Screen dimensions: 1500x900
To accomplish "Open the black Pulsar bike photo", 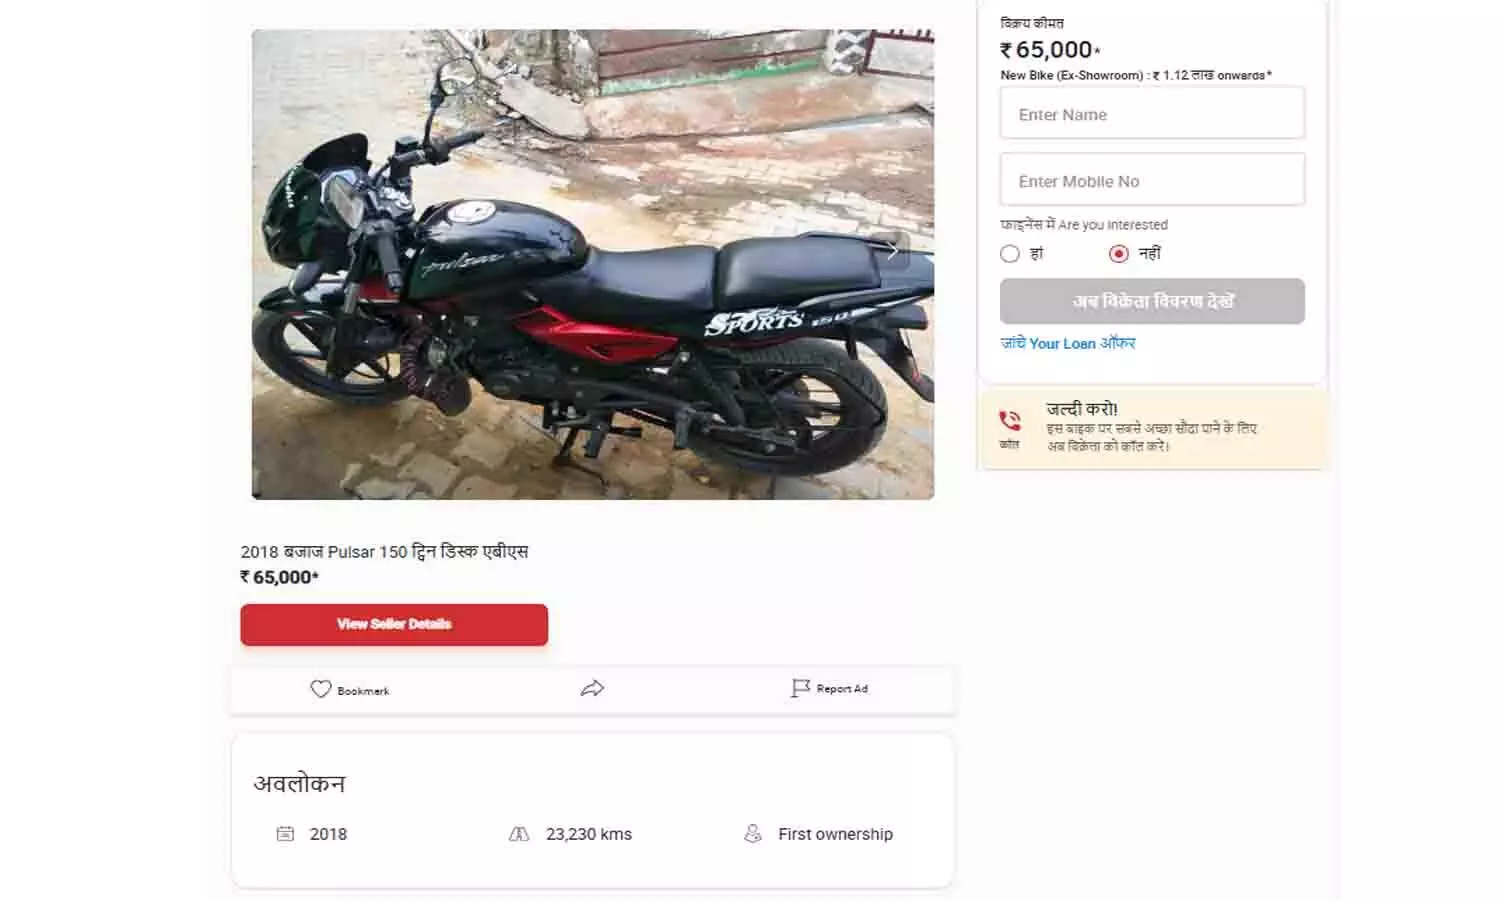I will 593,264.
